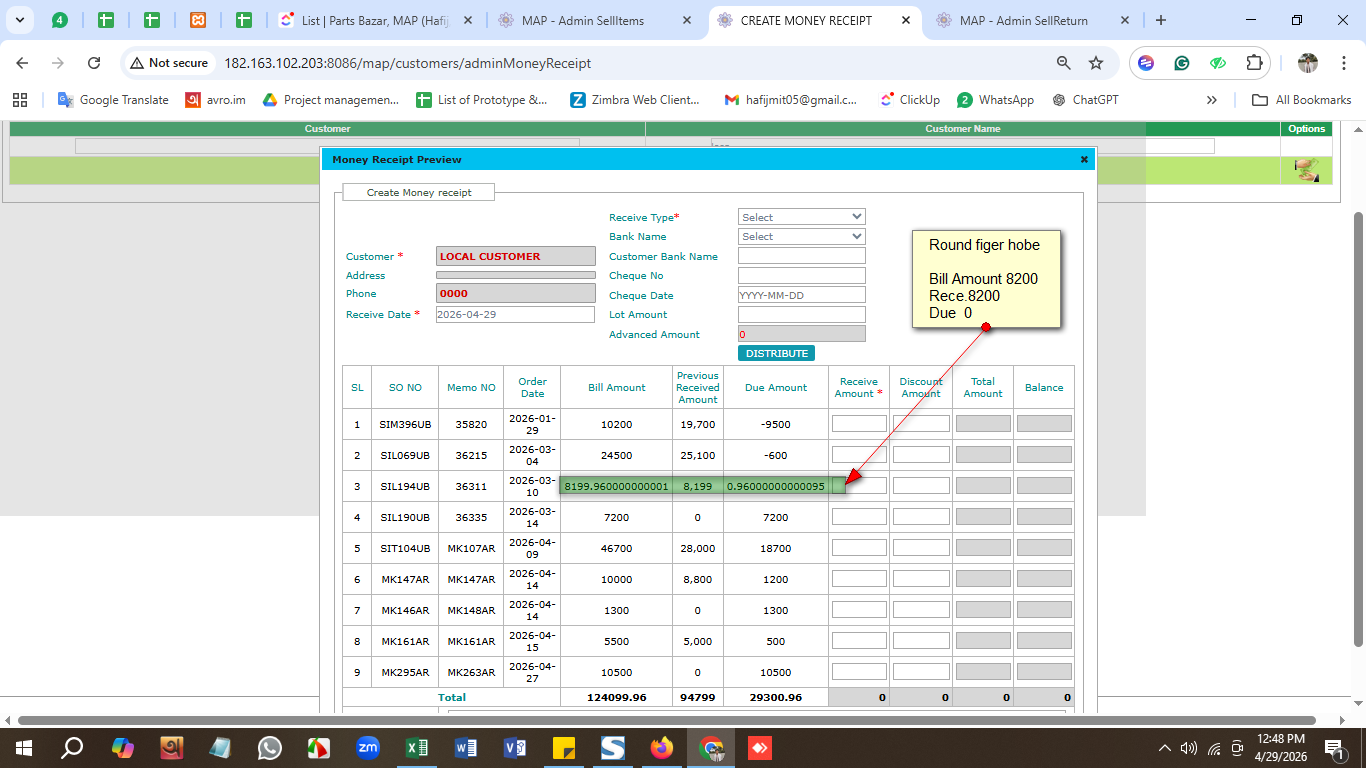Open the Bank Name select box
Screen dimensions: 1366x768
[x=801, y=237]
